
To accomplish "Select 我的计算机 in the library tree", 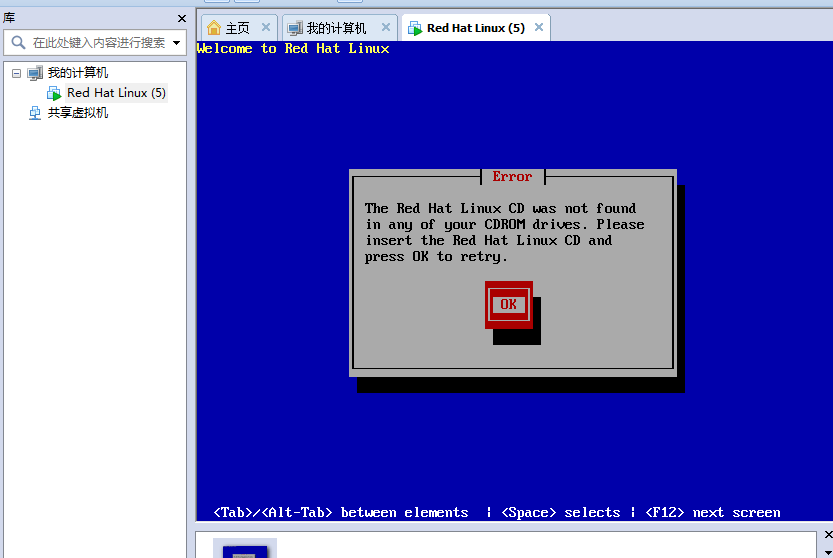I will [78, 73].
